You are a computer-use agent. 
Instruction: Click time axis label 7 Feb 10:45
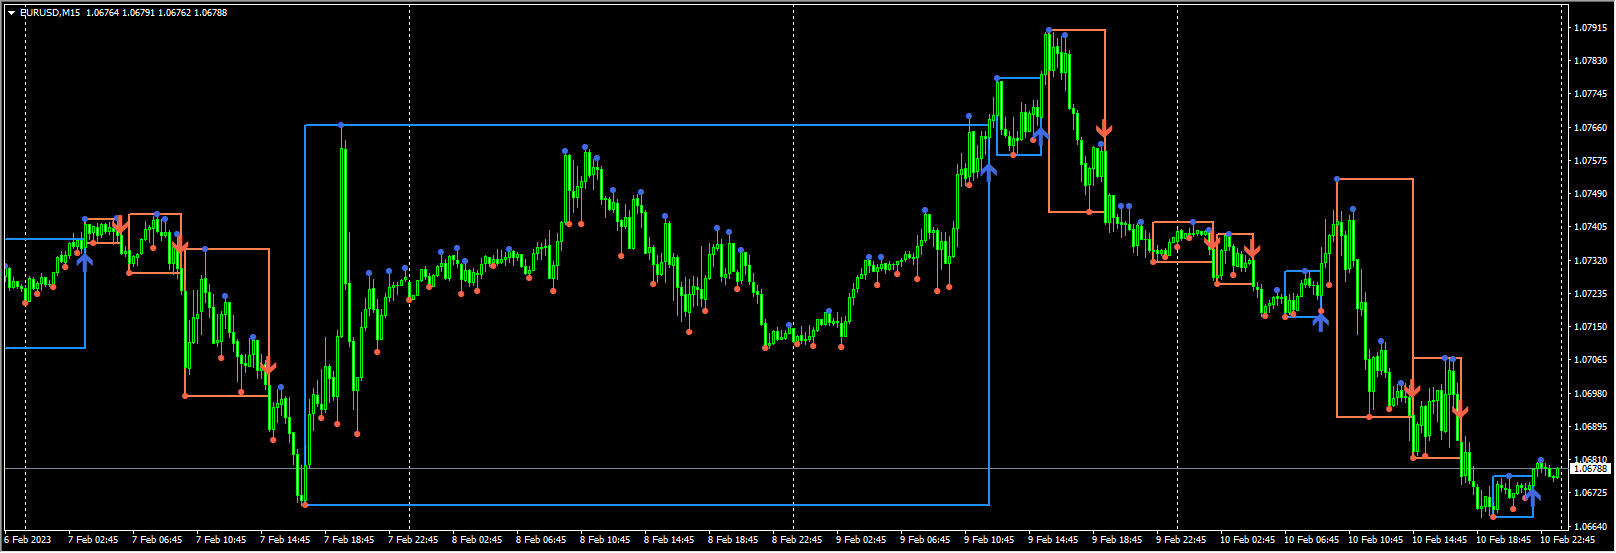221,540
